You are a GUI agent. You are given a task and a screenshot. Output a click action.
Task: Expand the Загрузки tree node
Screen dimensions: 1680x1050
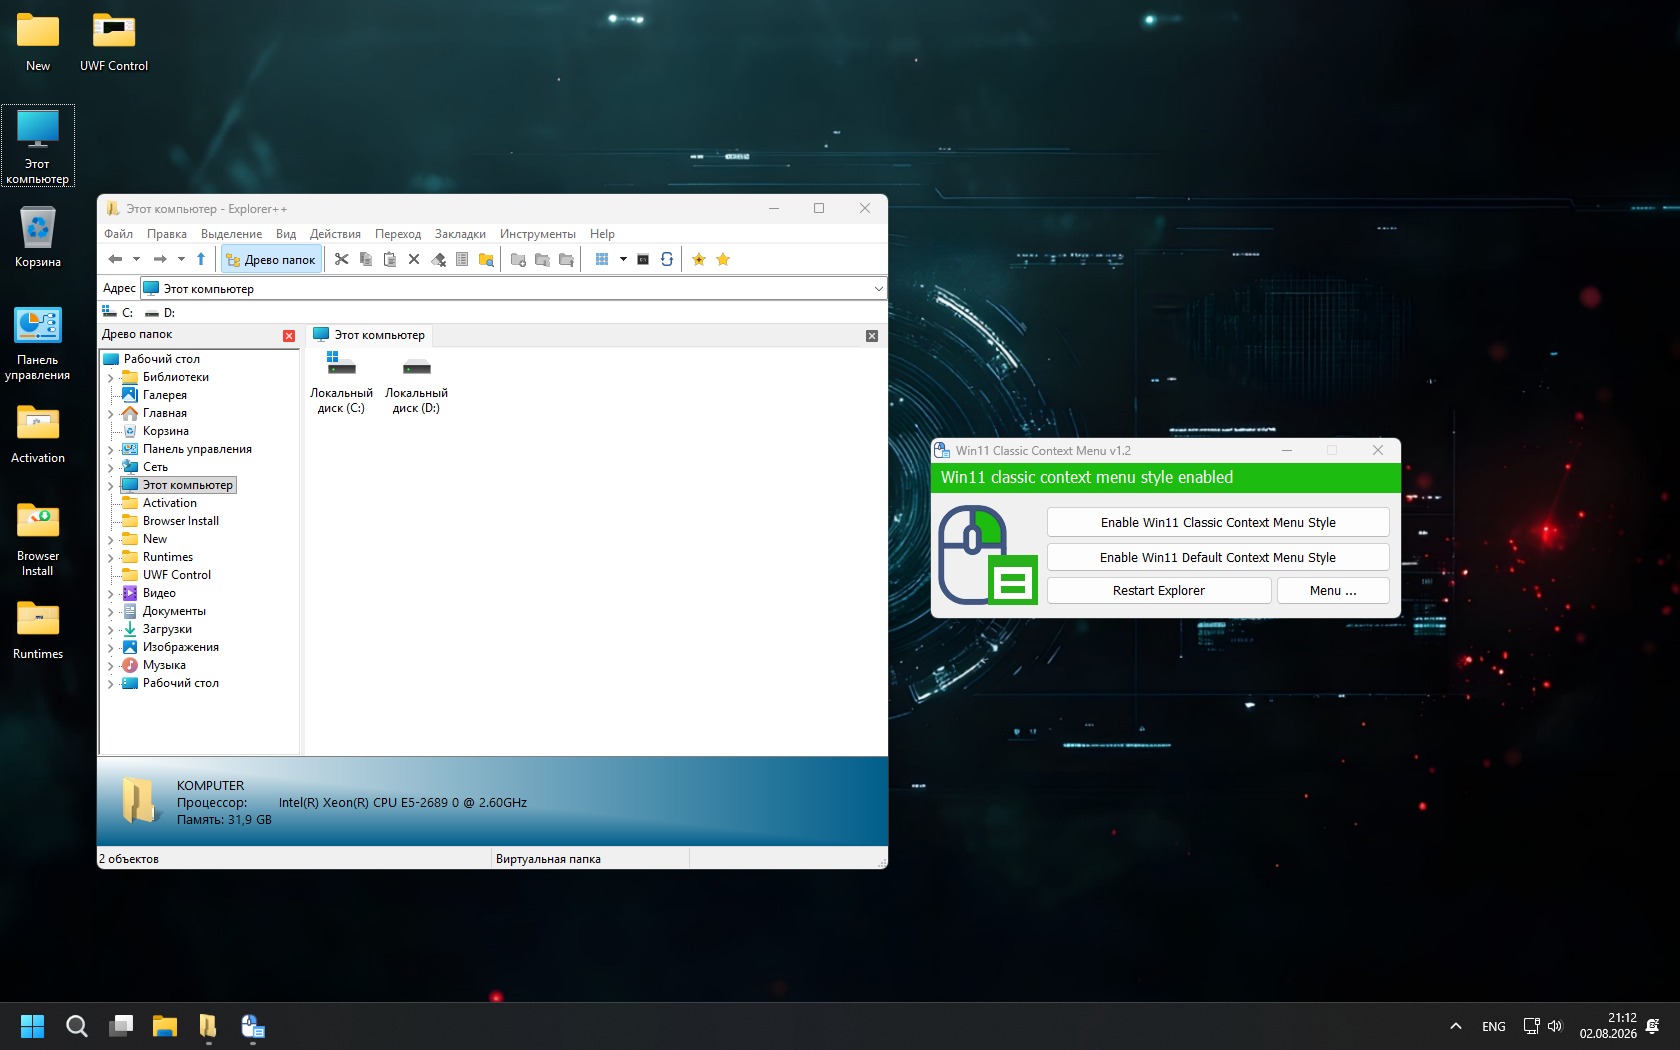pos(110,630)
